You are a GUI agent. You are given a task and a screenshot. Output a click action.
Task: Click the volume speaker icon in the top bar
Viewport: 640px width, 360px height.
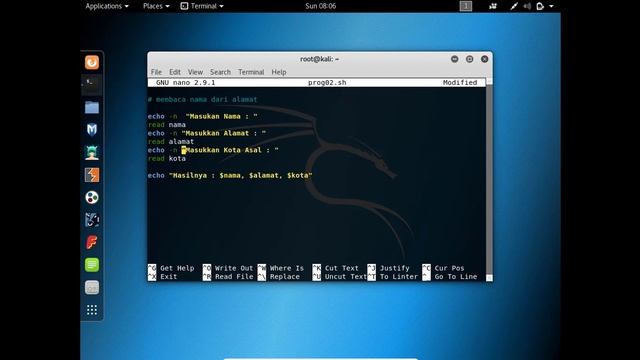(527, 6)
